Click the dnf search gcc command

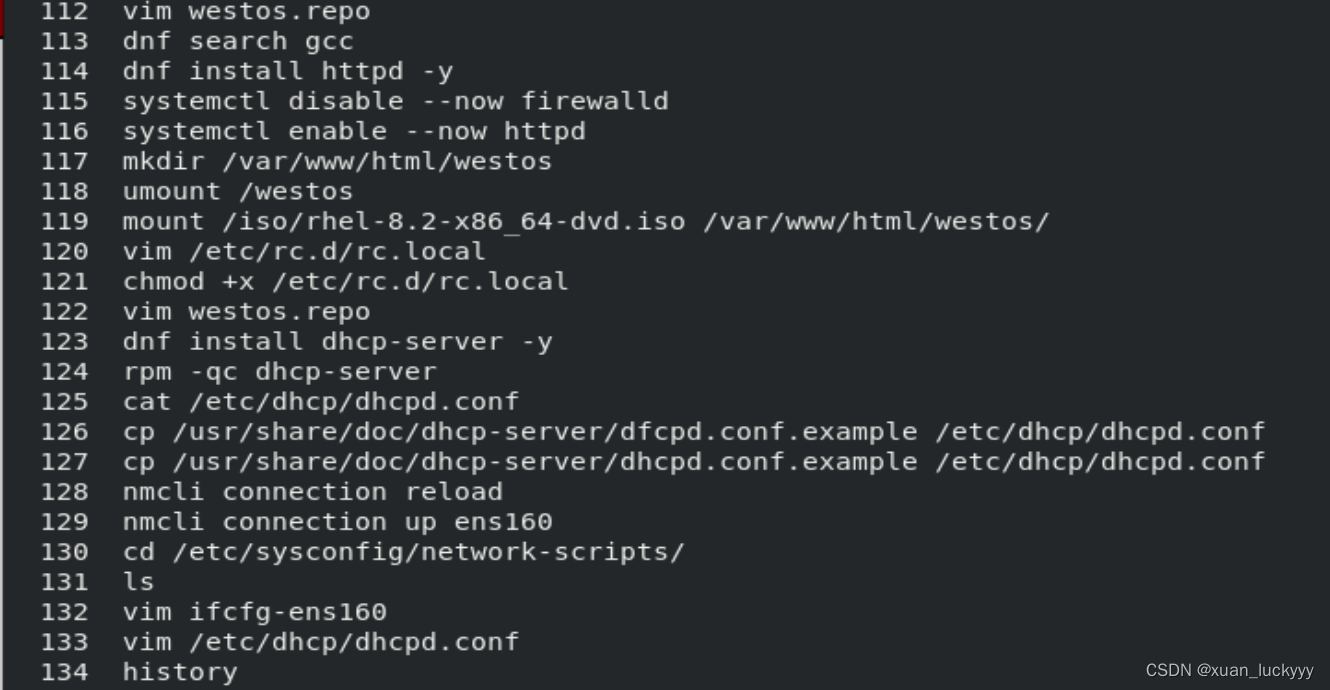coord(238,42)
